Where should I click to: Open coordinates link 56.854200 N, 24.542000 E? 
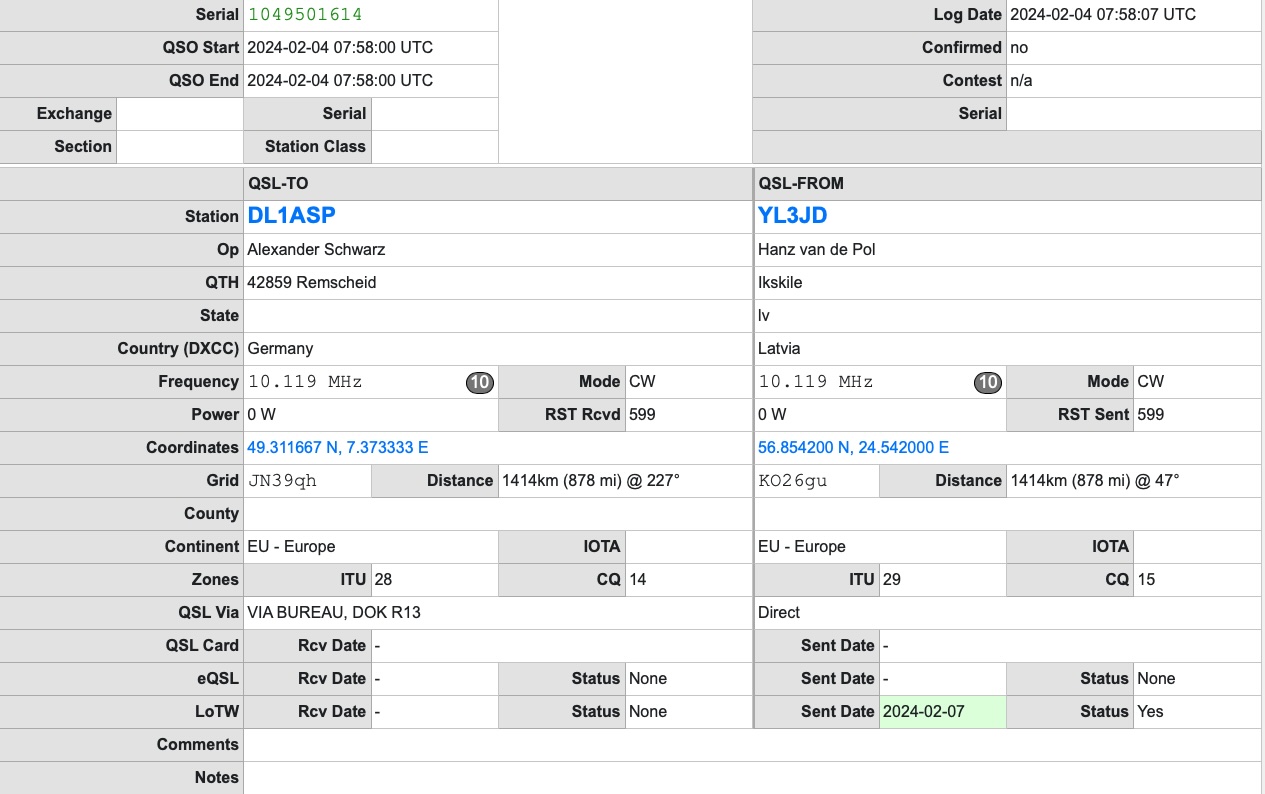(853, 447)
